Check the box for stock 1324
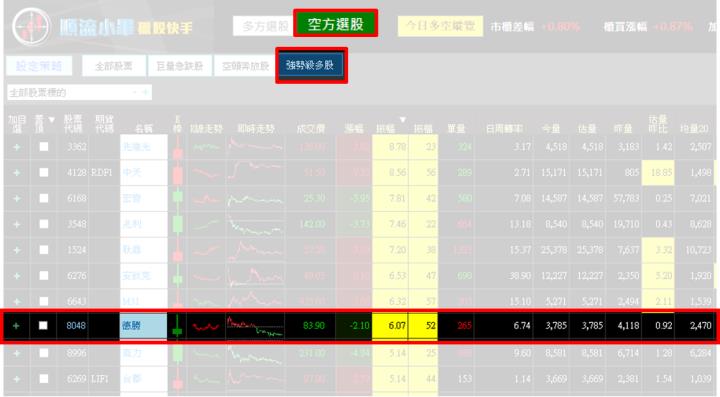This screenshot has width=720, height=397. pos(44,249)
